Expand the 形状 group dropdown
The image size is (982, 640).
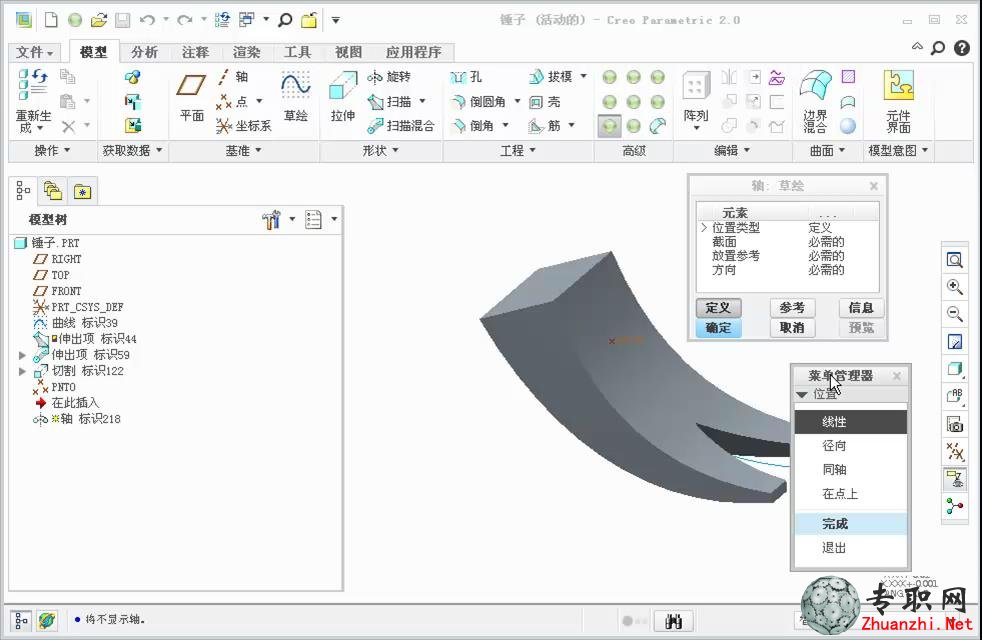coord(380,151)
